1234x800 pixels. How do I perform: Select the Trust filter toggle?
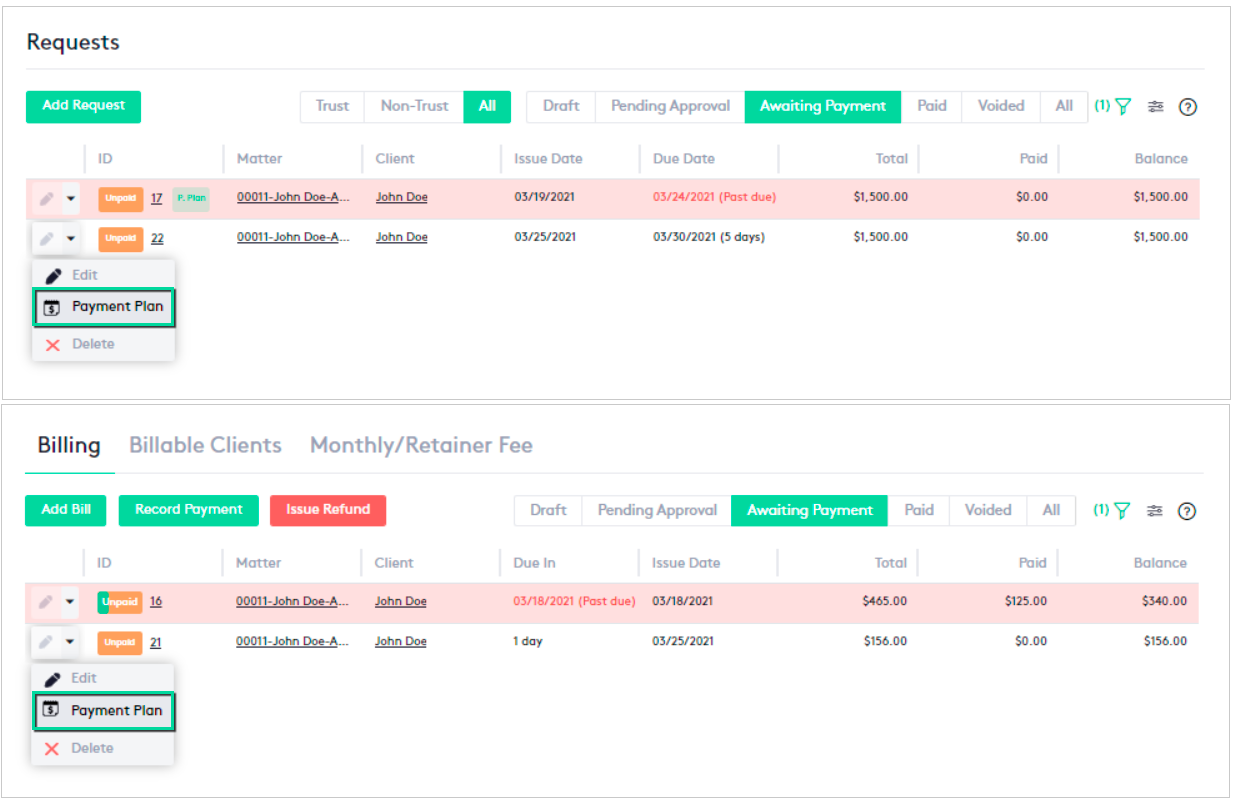tap(332, 106)
